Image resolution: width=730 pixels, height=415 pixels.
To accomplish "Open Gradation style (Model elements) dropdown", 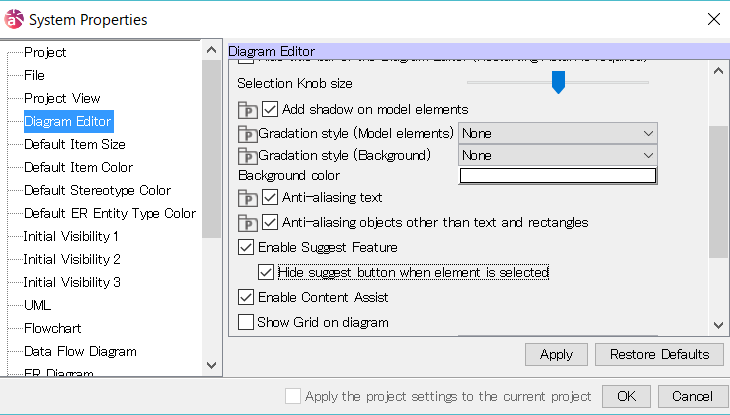I will (x=557, y=133).
